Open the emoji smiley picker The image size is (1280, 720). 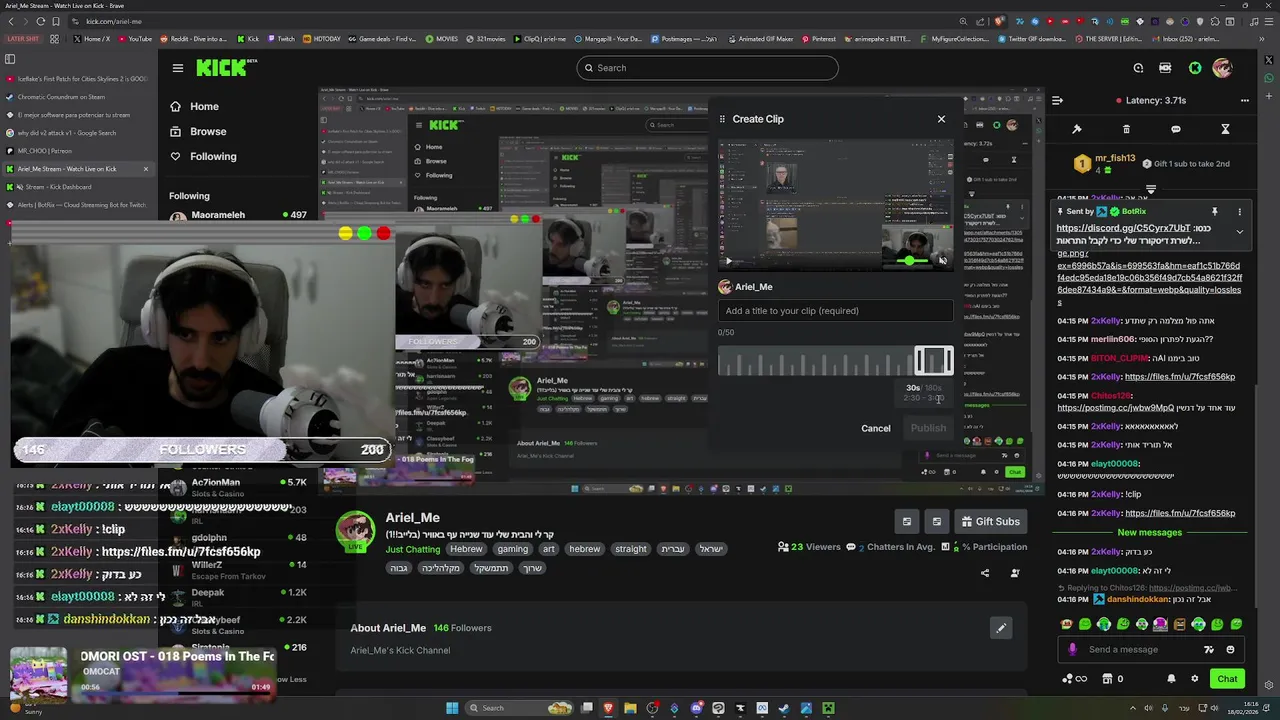coord(1230,650)
